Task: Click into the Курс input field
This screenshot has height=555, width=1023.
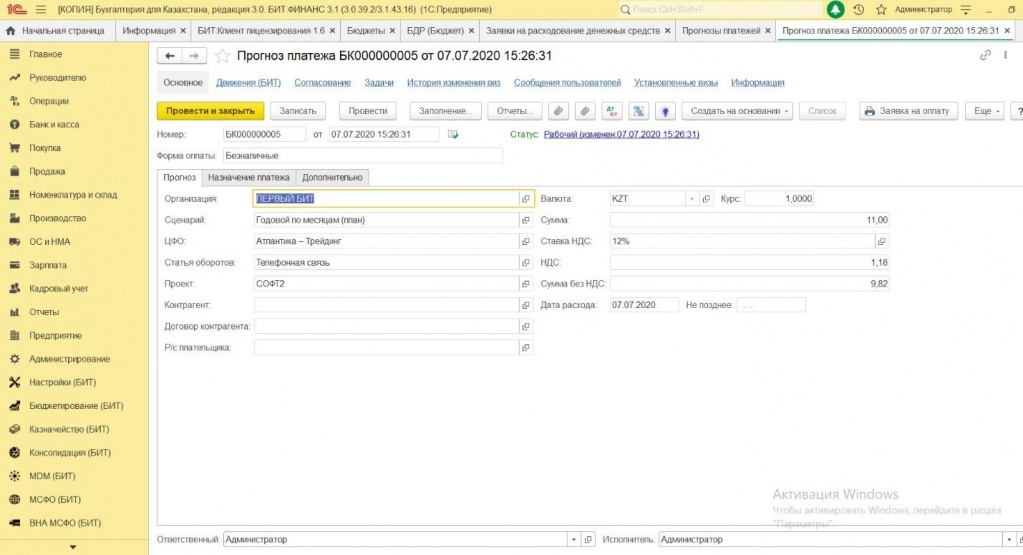Action: pos(779,199)
